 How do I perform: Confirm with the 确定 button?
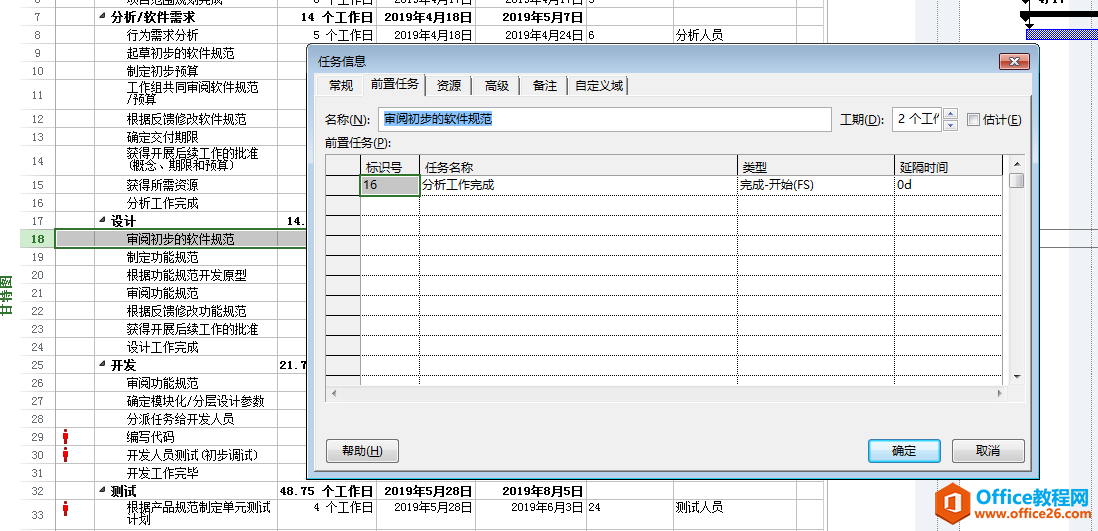904,450
